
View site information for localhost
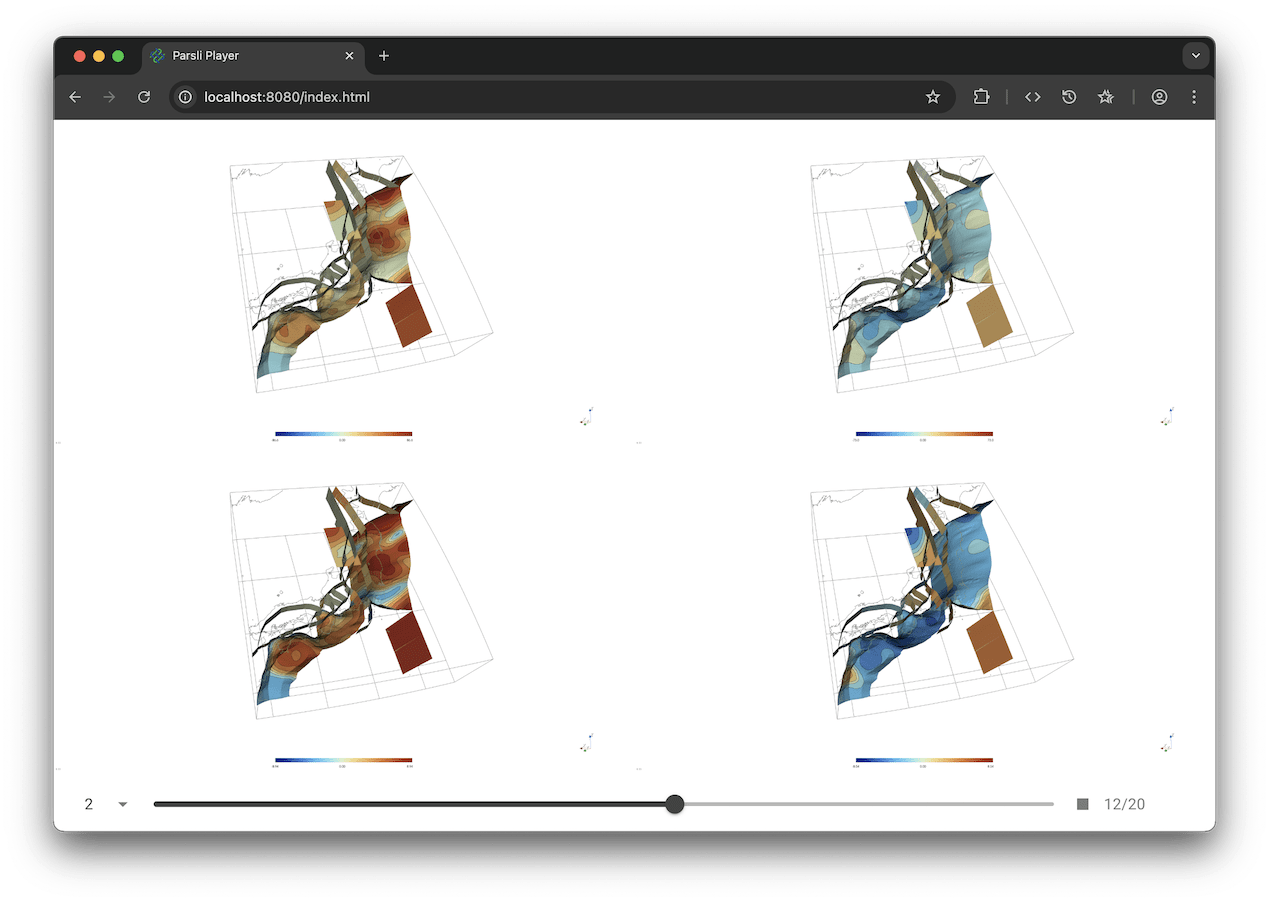coord(185,97)
